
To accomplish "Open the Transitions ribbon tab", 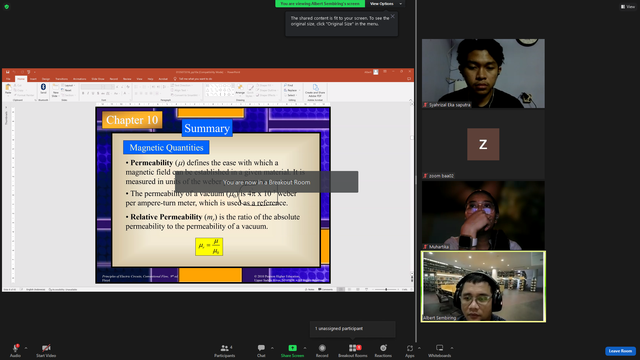I will [62, 79].
